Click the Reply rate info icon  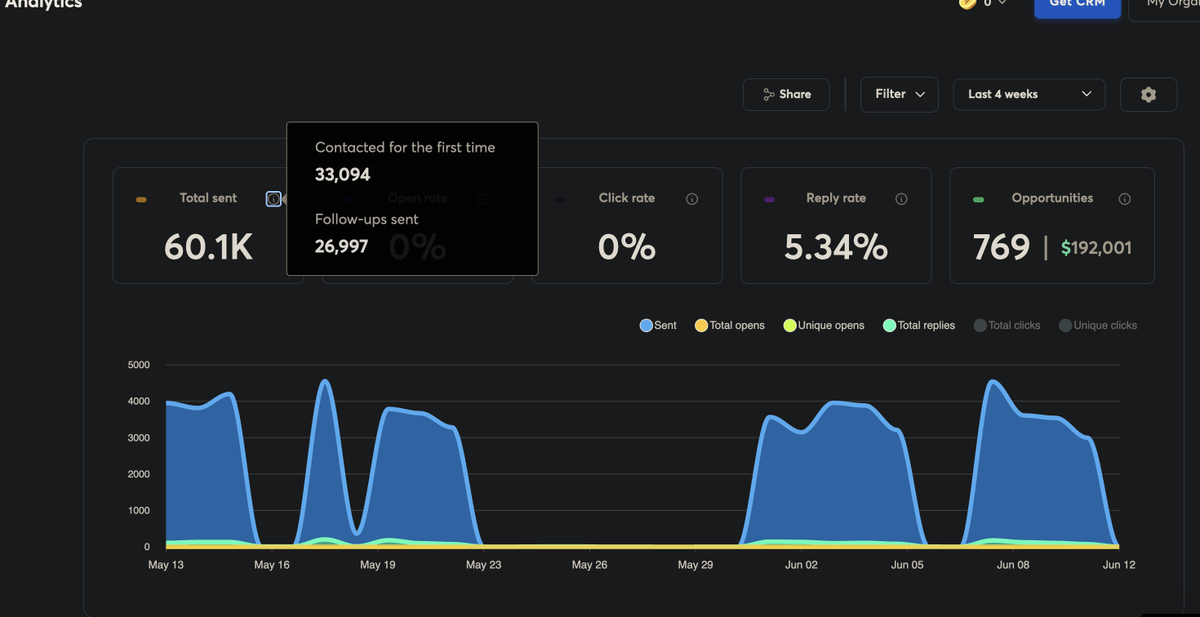coord(901,199)
